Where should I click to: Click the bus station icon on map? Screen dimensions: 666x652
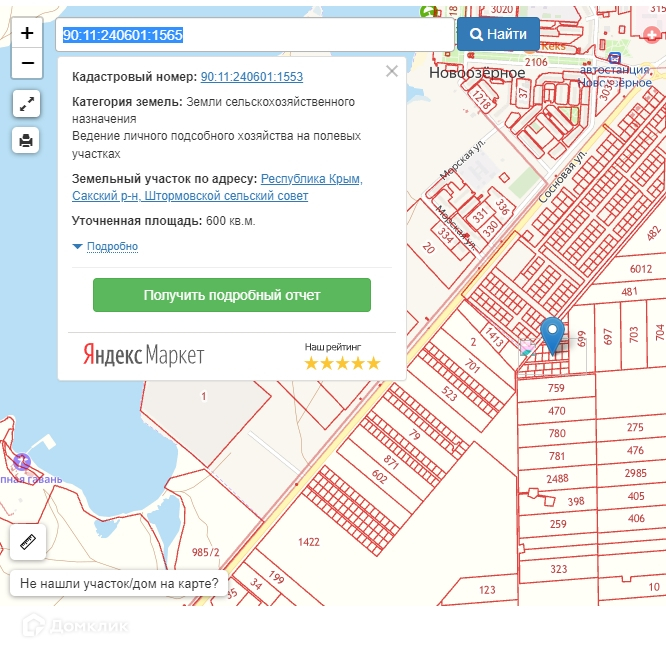pos(614,57)
